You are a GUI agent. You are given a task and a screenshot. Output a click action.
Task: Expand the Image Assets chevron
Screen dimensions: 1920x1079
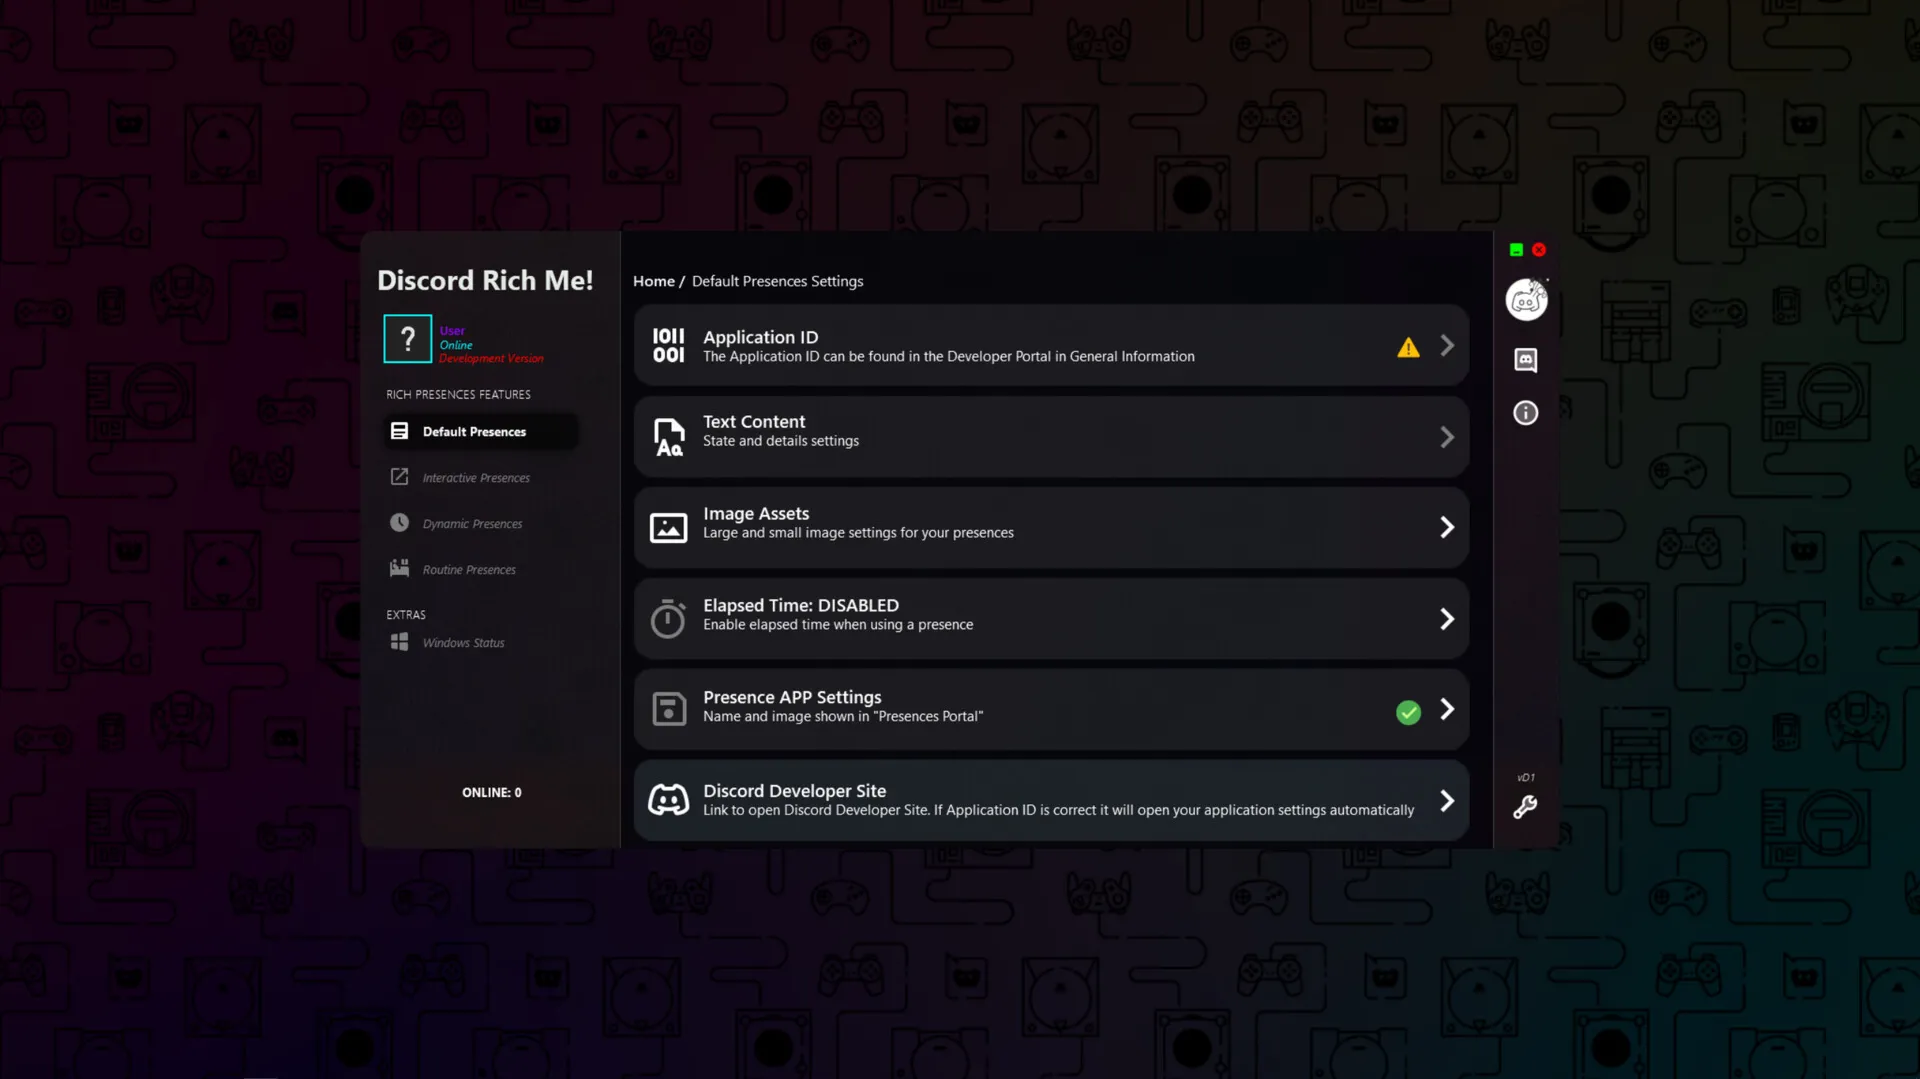[1447, 527]
